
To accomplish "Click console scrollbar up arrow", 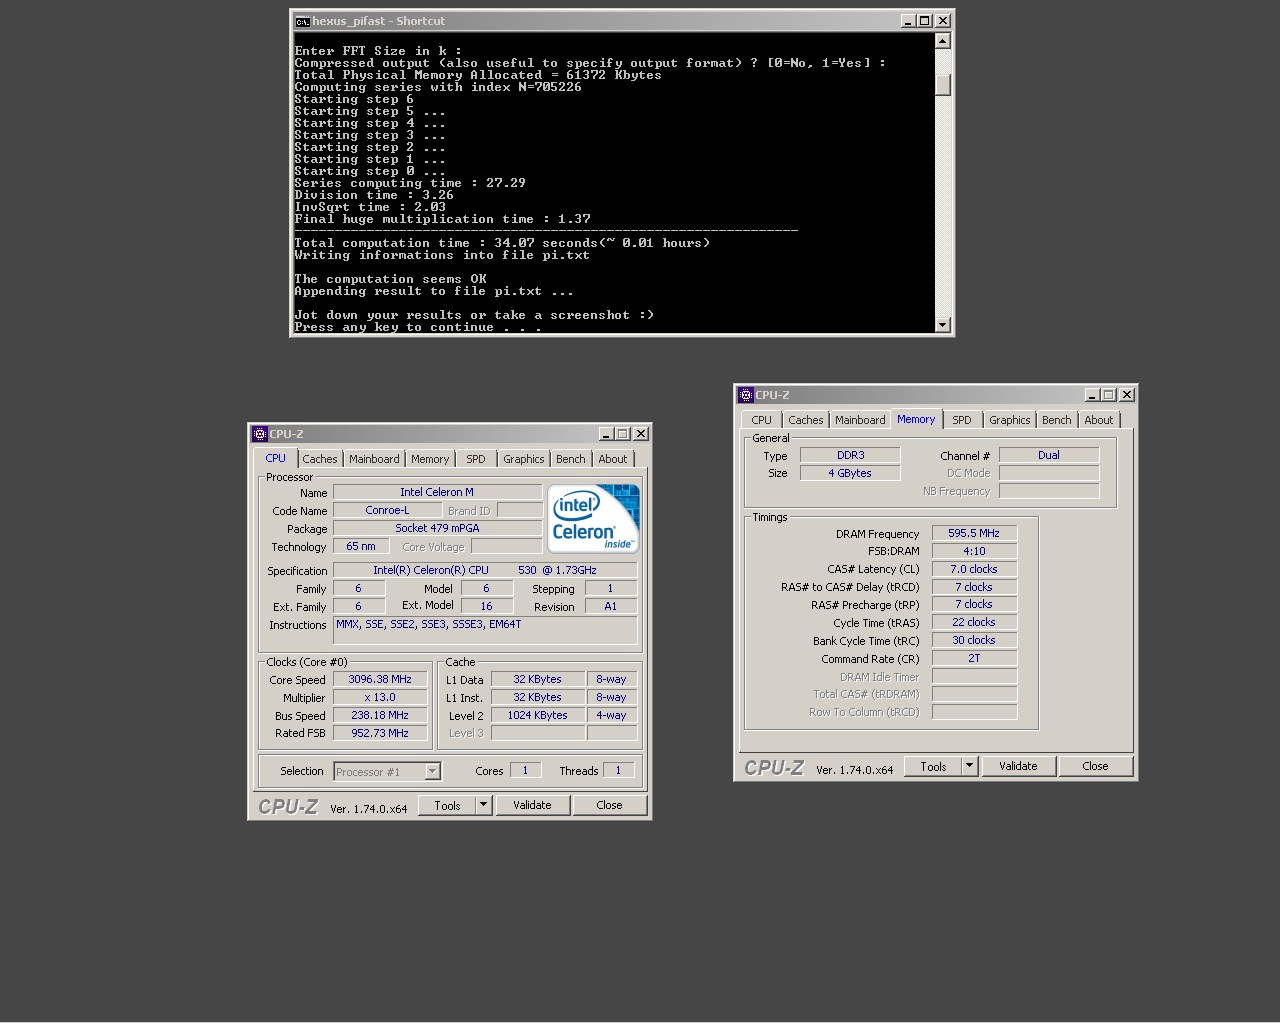I will pyautogui.click(x=942, y=41).
